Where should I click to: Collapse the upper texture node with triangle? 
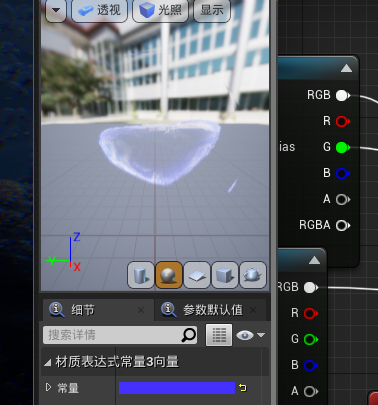click(346, 68)
